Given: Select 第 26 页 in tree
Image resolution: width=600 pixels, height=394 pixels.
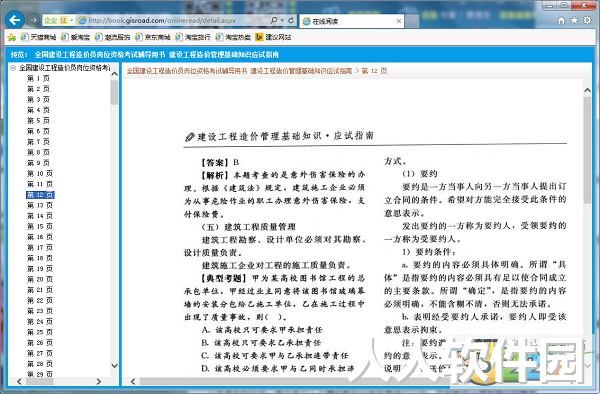Looking at the screenshot, I should coord(40,343).
